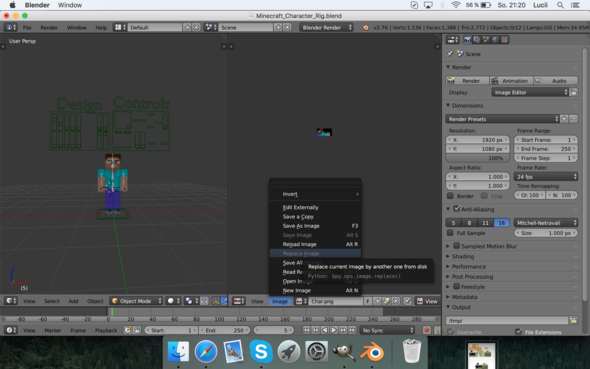590x369 pixels.
Task: Enable the Border checkbox
Action: [x=450, y=196]
